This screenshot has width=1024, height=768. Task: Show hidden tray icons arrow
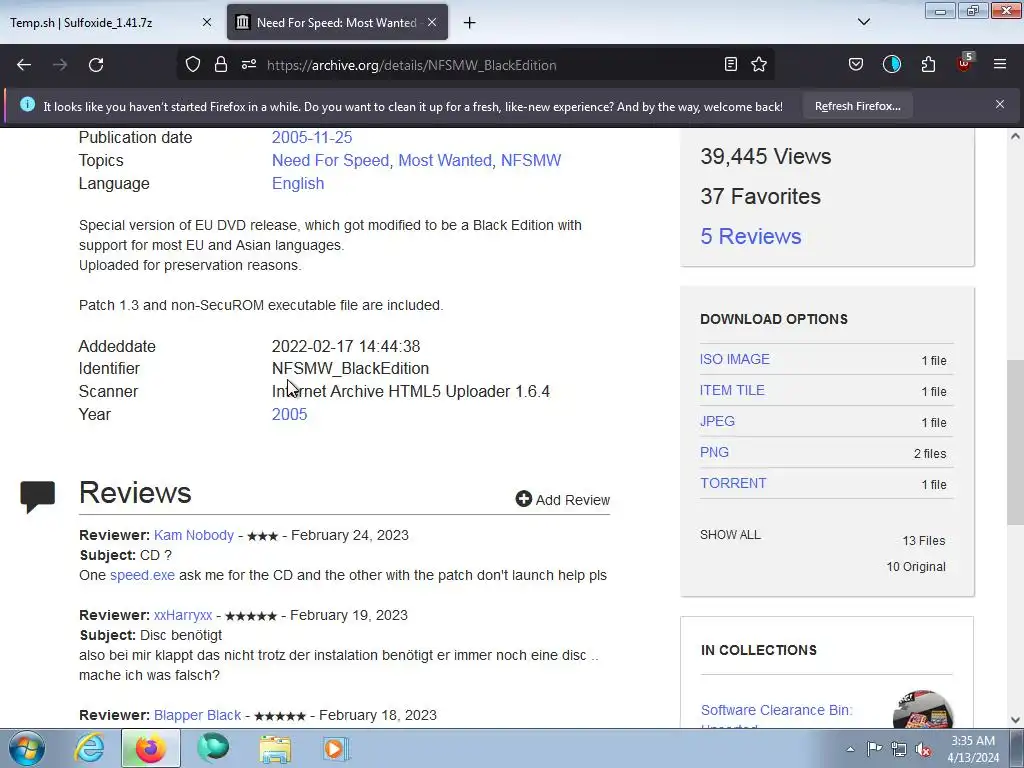[x=850, y=749]
